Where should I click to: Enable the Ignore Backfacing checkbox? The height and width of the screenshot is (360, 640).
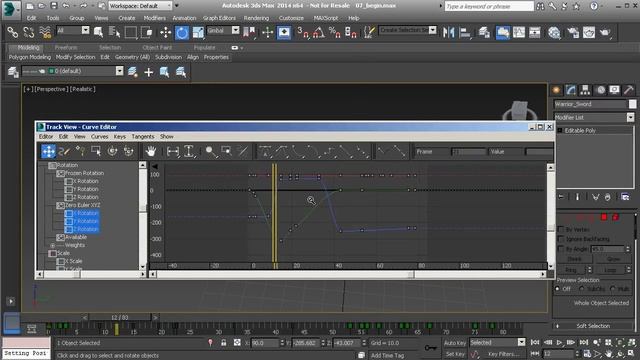560,239
